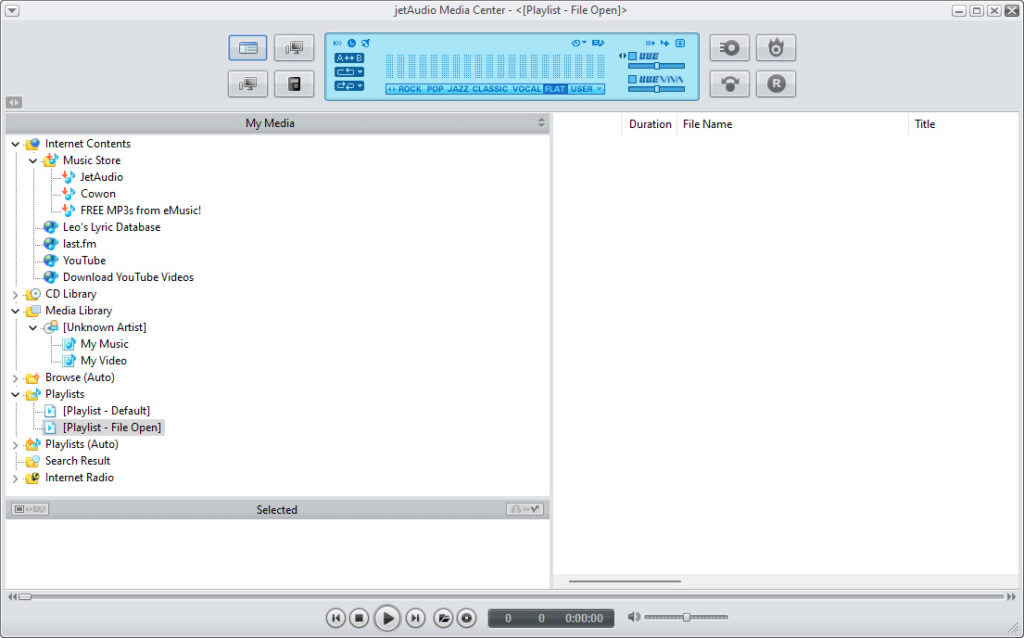Select the VOCAL equalizer preset
The width and height of the screenshot is (1024, 638).
(527, 89)
